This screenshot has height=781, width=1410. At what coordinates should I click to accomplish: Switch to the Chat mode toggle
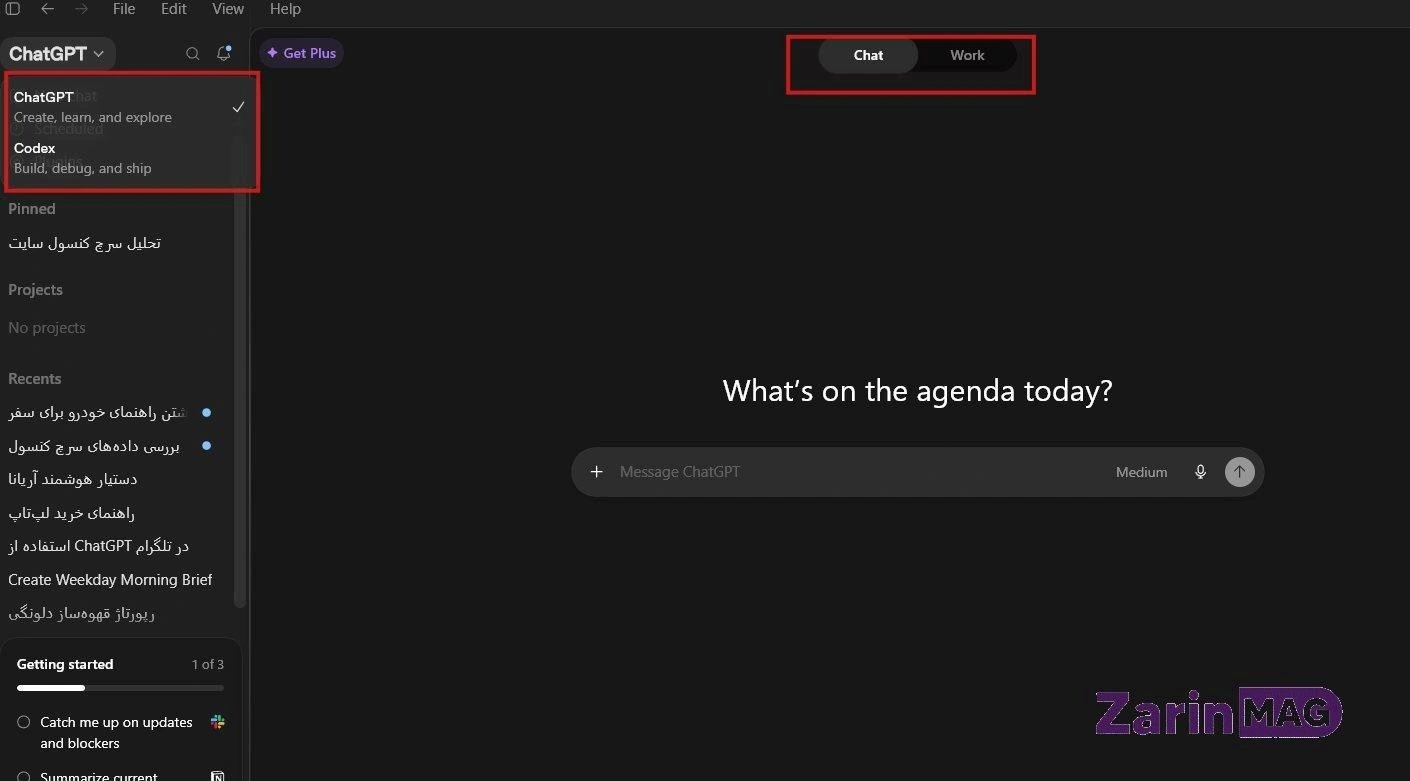[x=868, y=55]
